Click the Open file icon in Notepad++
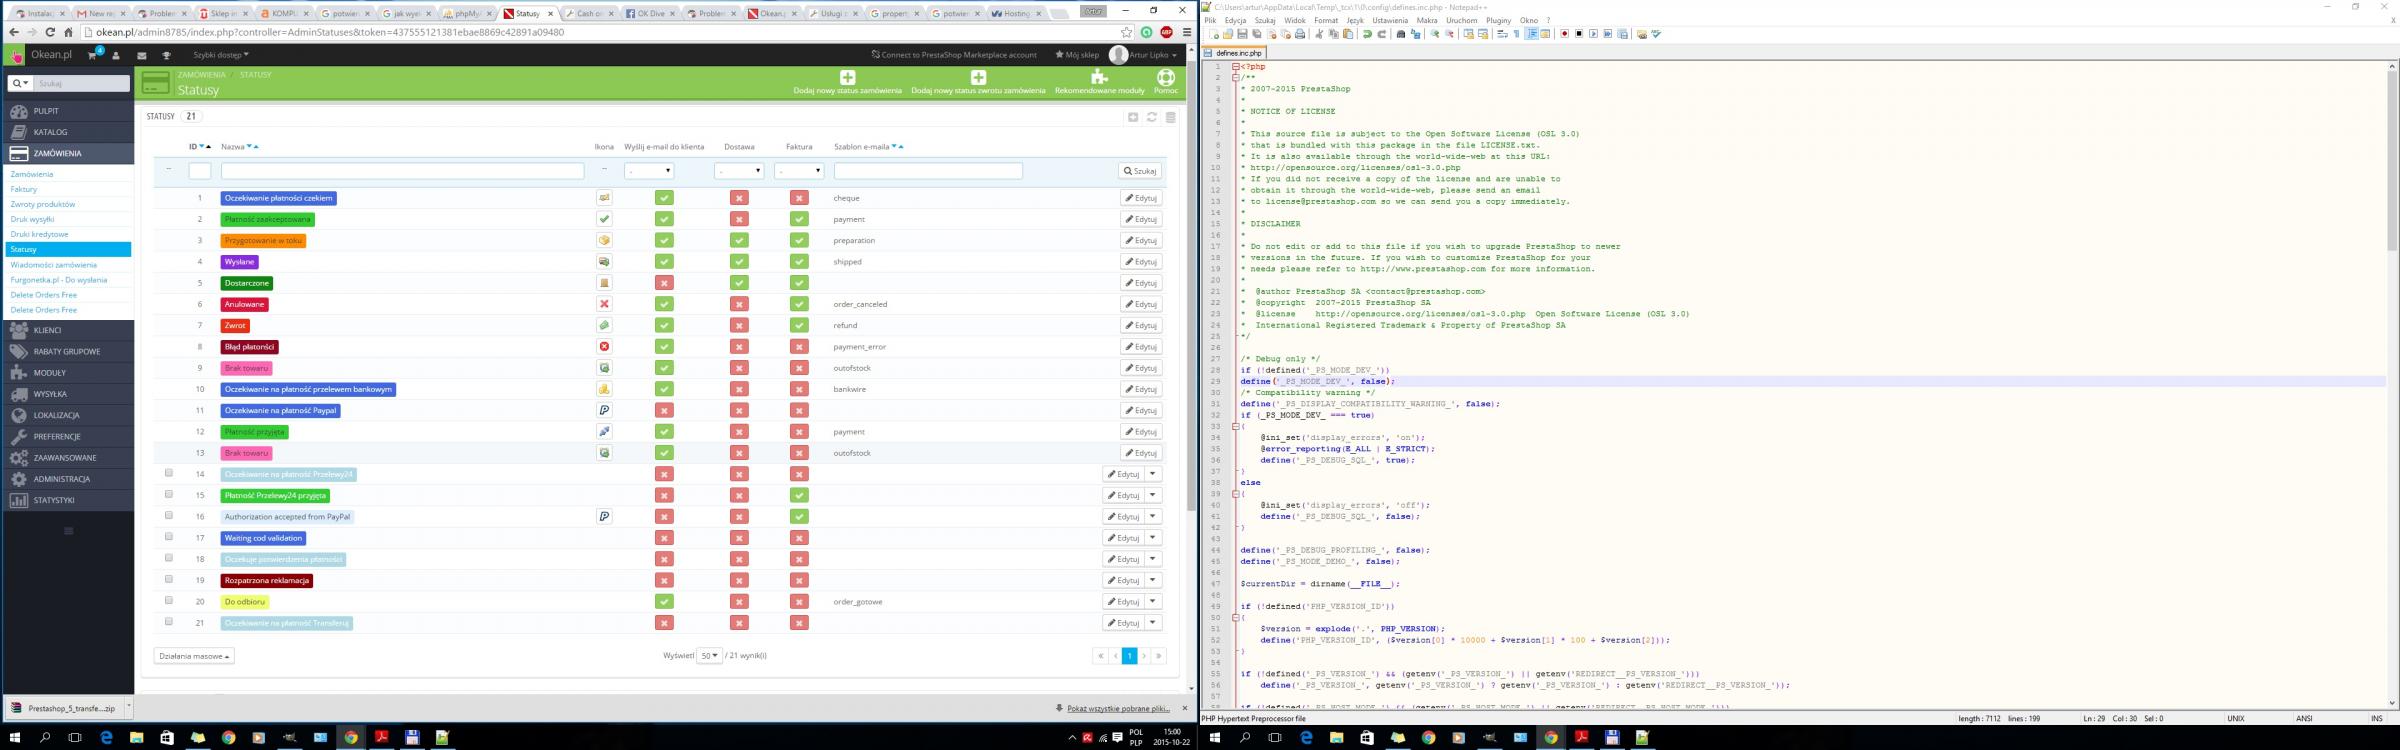 pyautogui.click(x=1228, y=34)
